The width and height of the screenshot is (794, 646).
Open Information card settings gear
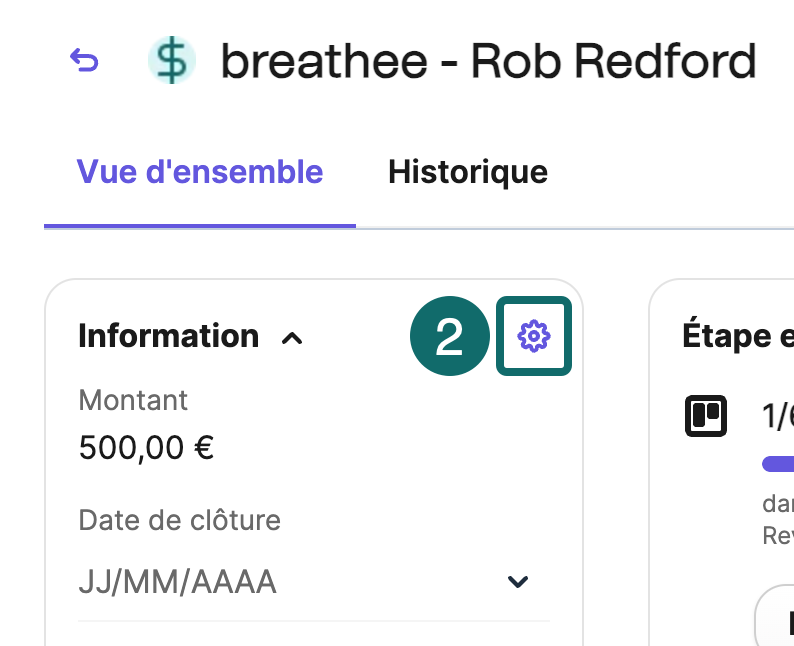pyautogui.click(x=534, y=336)
